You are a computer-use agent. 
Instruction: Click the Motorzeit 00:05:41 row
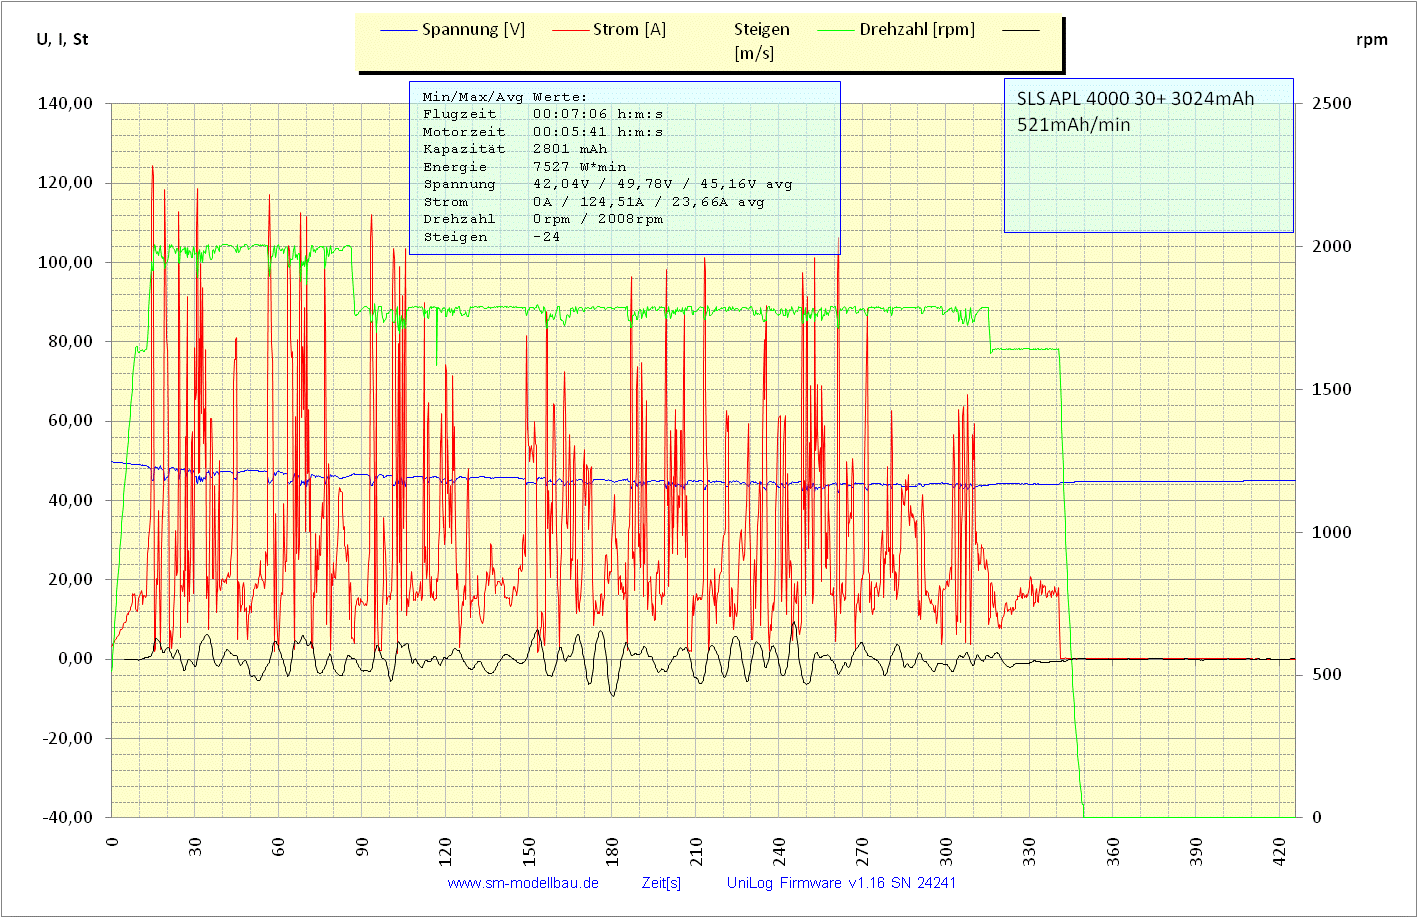(543, 132)
